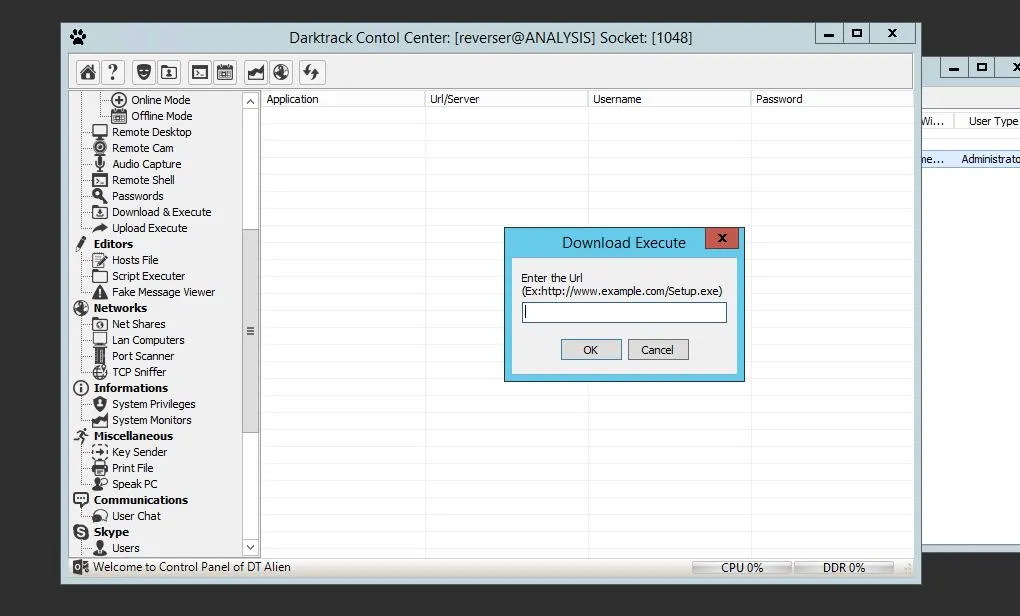Click the chart graph toolbar icon
Image resolution: width=1020 pixels, height=616 pixels.
point(256,72)
